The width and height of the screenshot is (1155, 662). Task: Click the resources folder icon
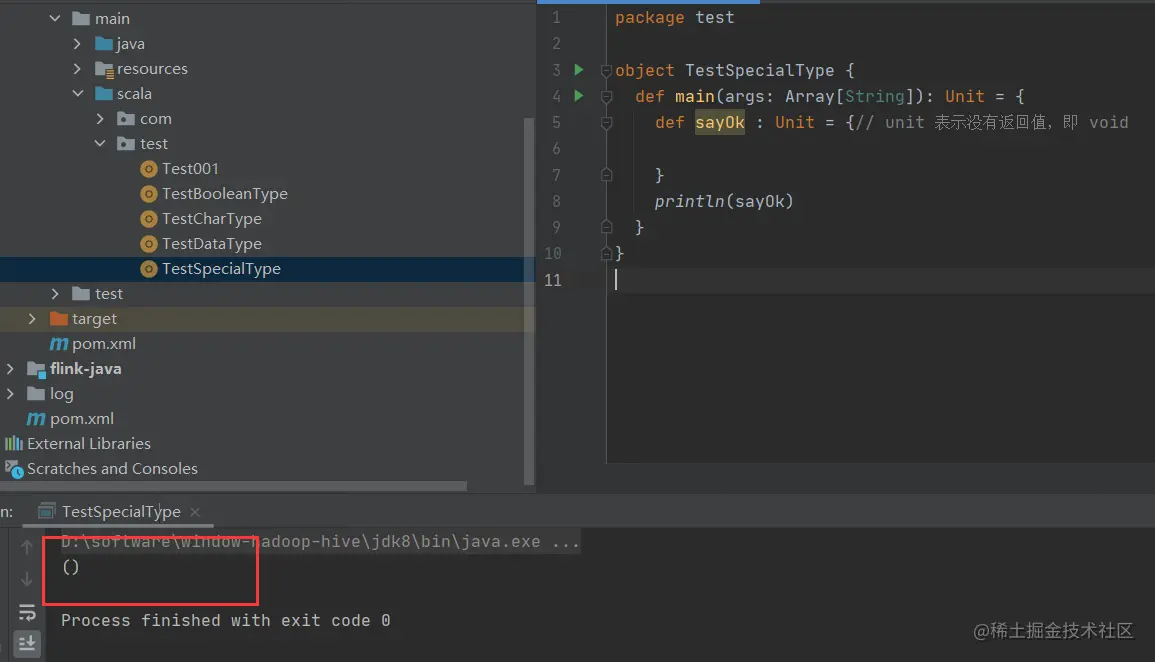click(104, 69)
